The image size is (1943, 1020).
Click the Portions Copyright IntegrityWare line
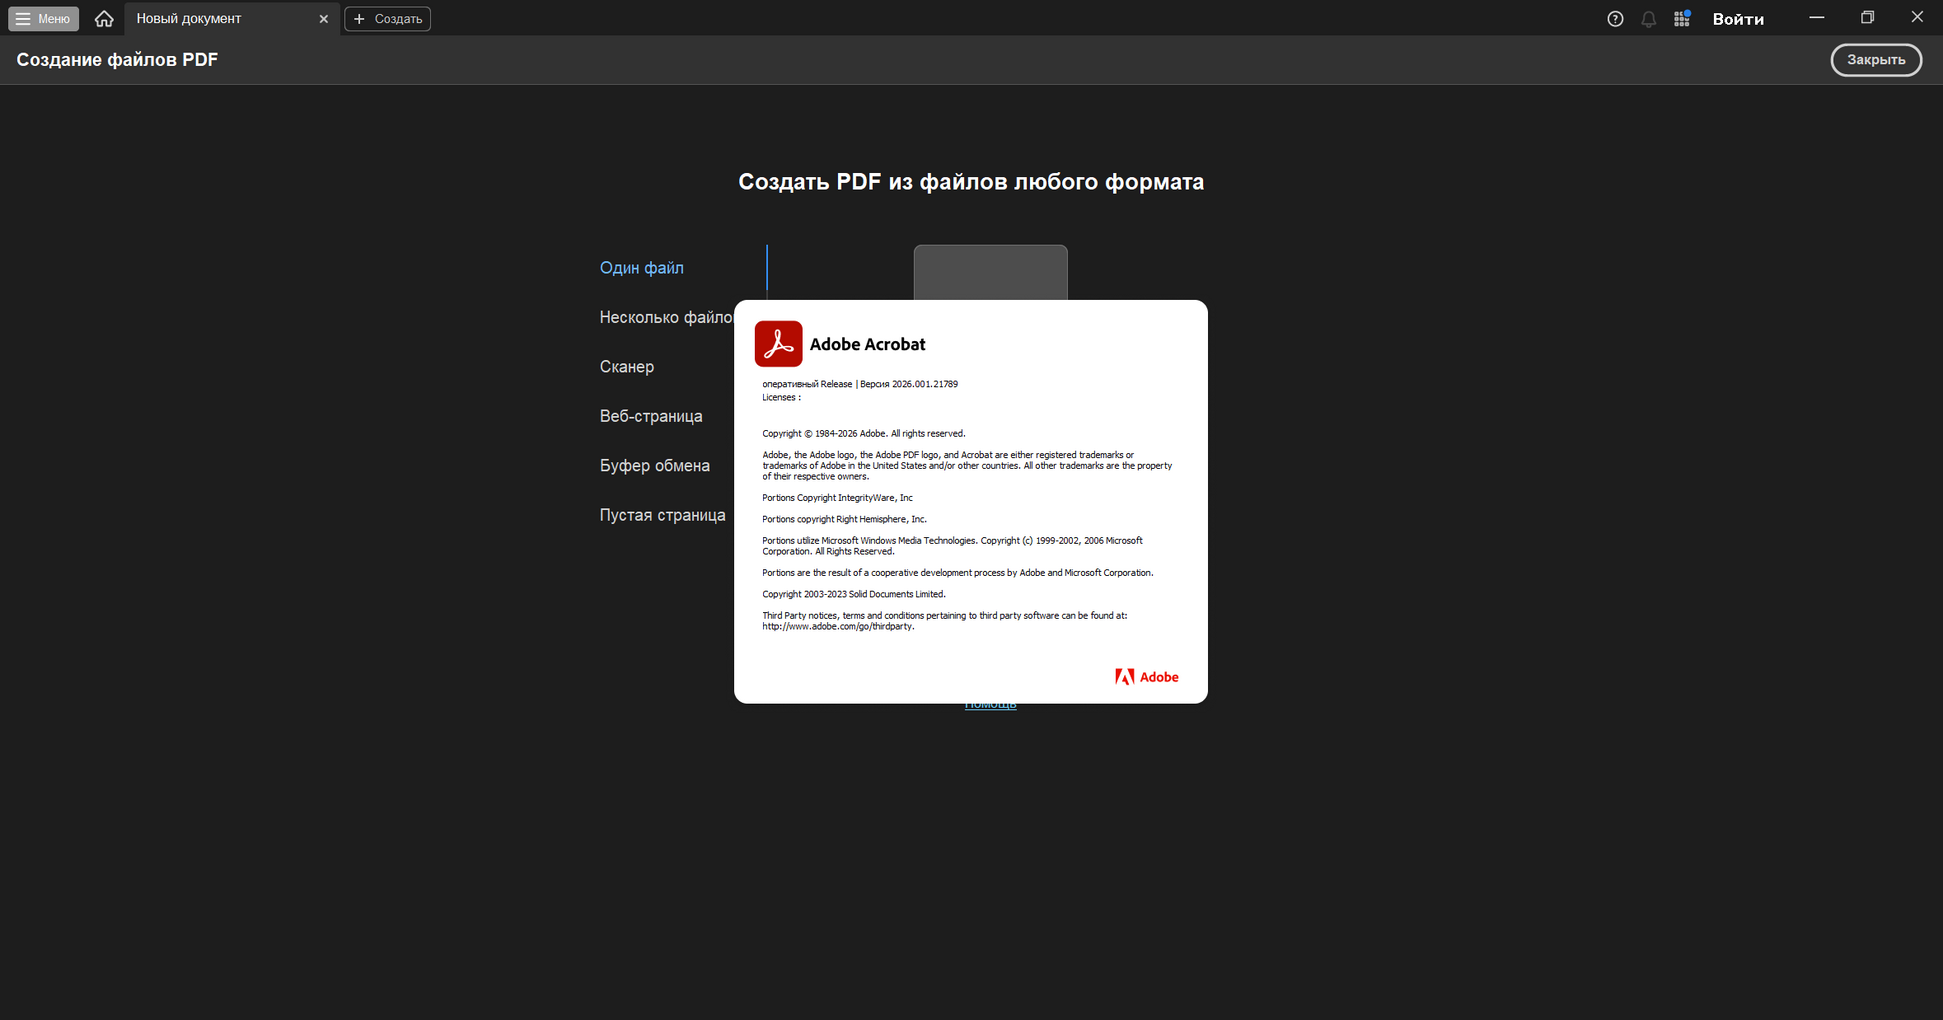point(837,498)
